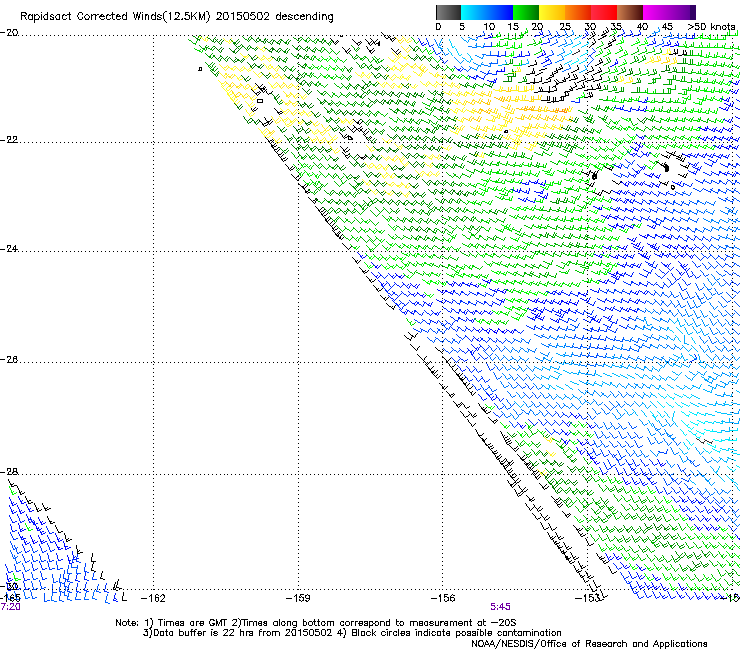The height and width of the screenshot is (650, 740).
Task: Select the latitude label '-22'
Action: tap(9, 140)
